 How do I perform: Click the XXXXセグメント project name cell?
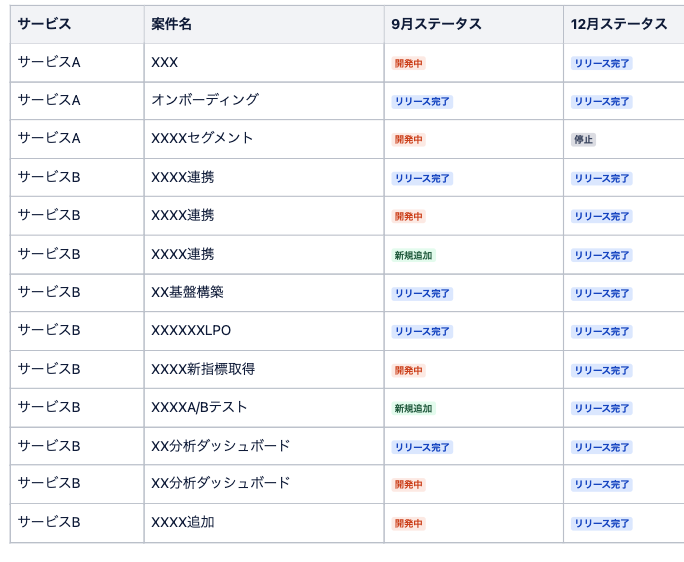(264, 139)
